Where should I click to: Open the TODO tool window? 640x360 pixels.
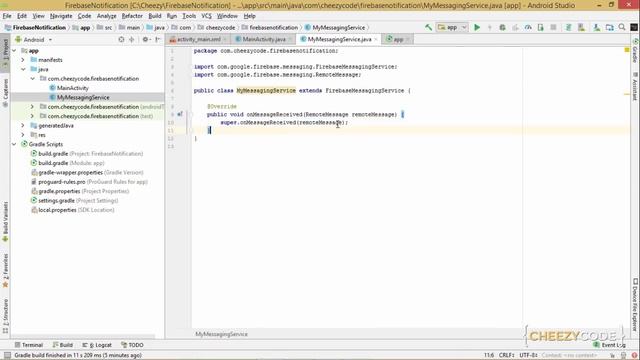click(132, 345)
